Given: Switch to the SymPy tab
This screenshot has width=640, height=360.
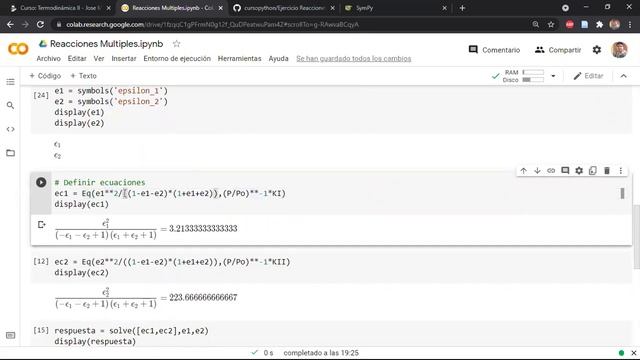Looking at the screenshot, I should (x=394, y=8).
